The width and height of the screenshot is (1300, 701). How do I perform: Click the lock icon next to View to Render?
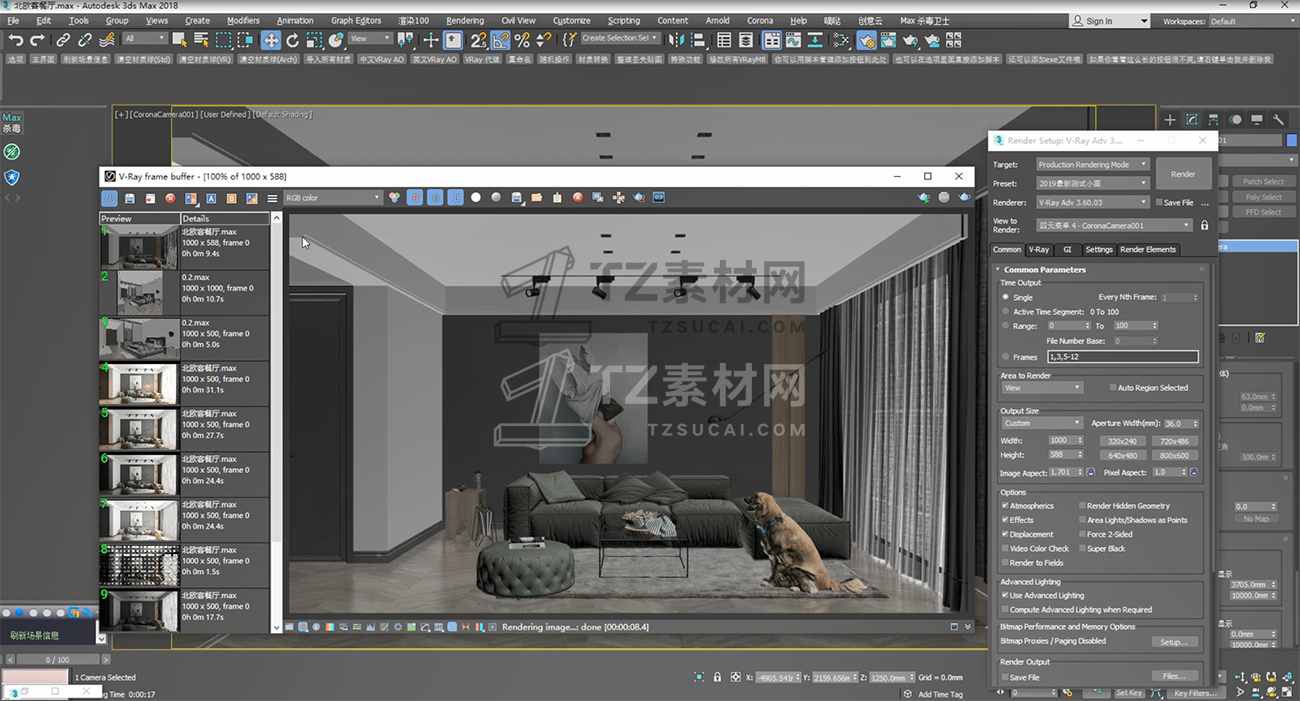pyautogui.click(x=1204, y=226)
